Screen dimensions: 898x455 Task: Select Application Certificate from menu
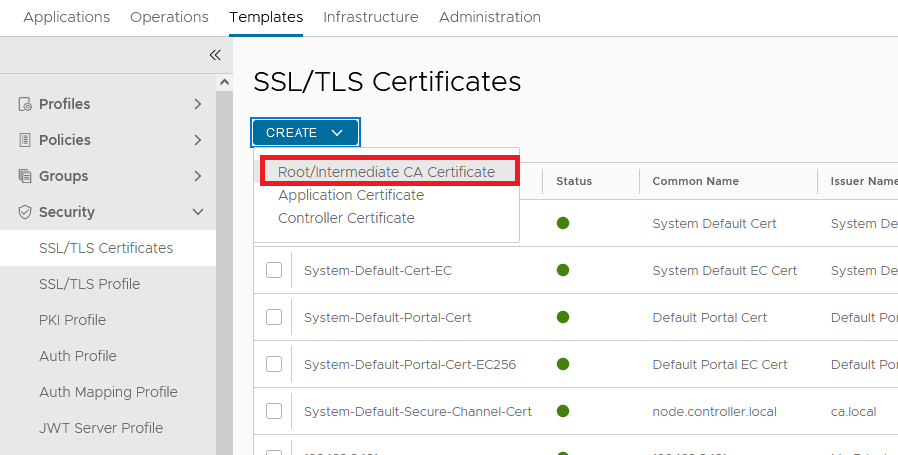[351, 195]
